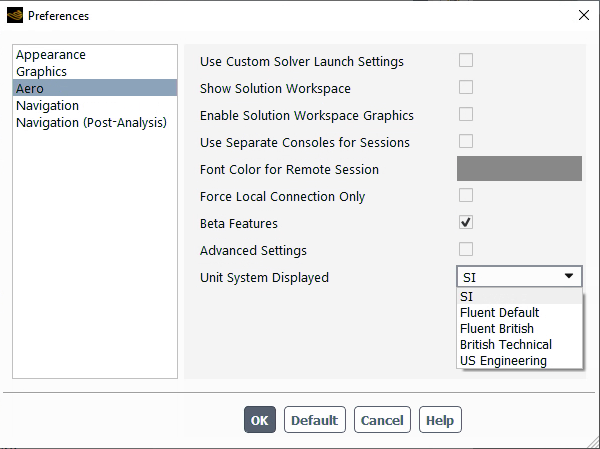Open Font Color for Remote Session swatch
The image size is (600, 449).
(x=519, y=169)
